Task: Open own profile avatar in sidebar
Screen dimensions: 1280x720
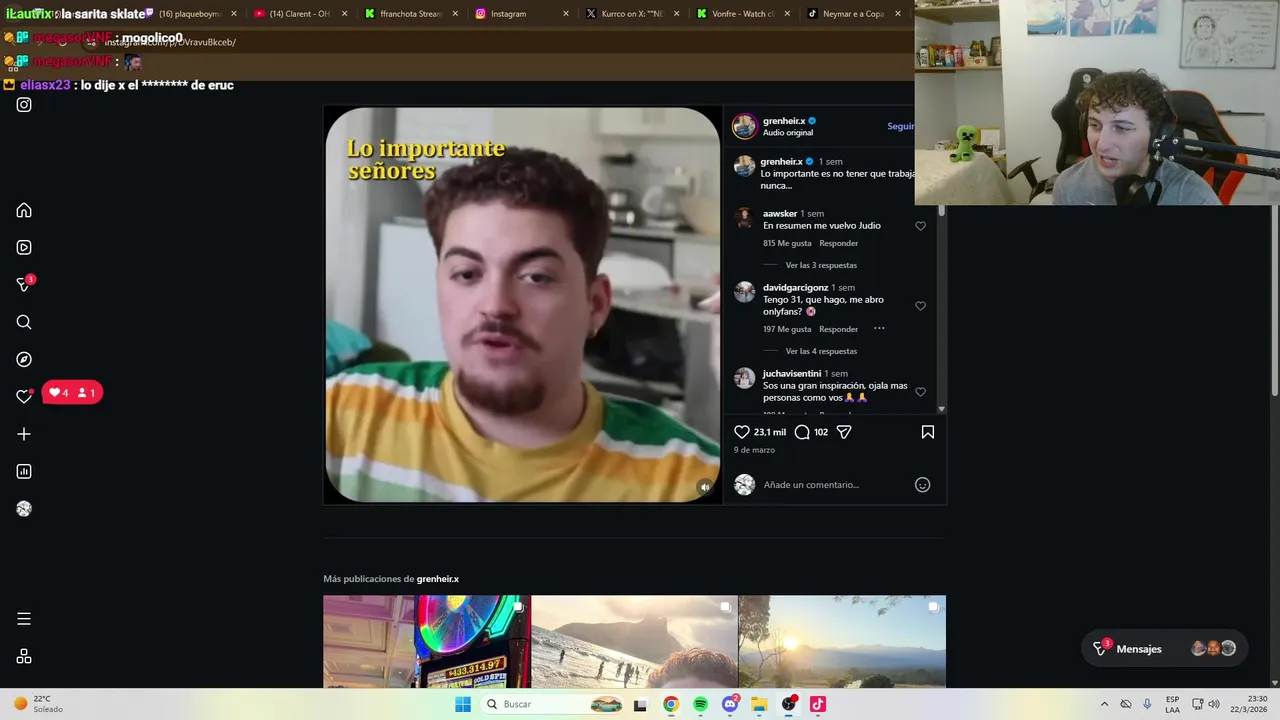Action: (x=24, y=509)
